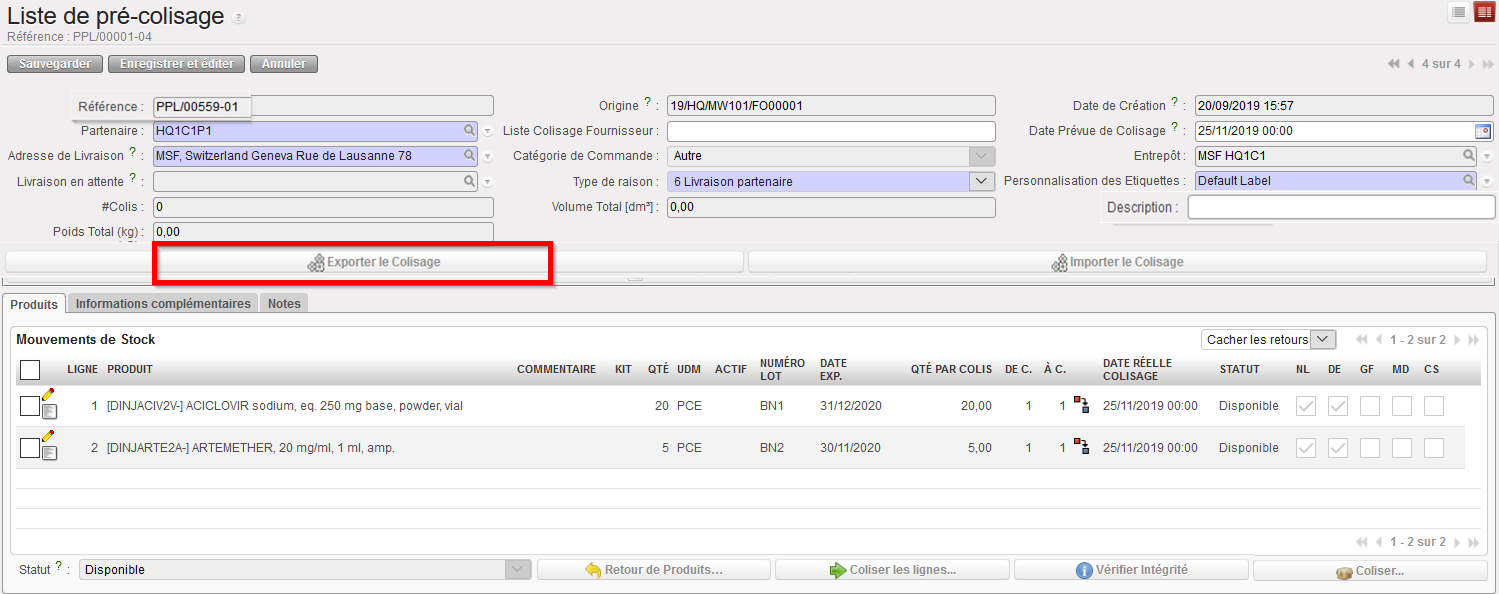Select the checkbox for ARTEMETHER line
This screenshot has width=1499, height=594.
29,448
